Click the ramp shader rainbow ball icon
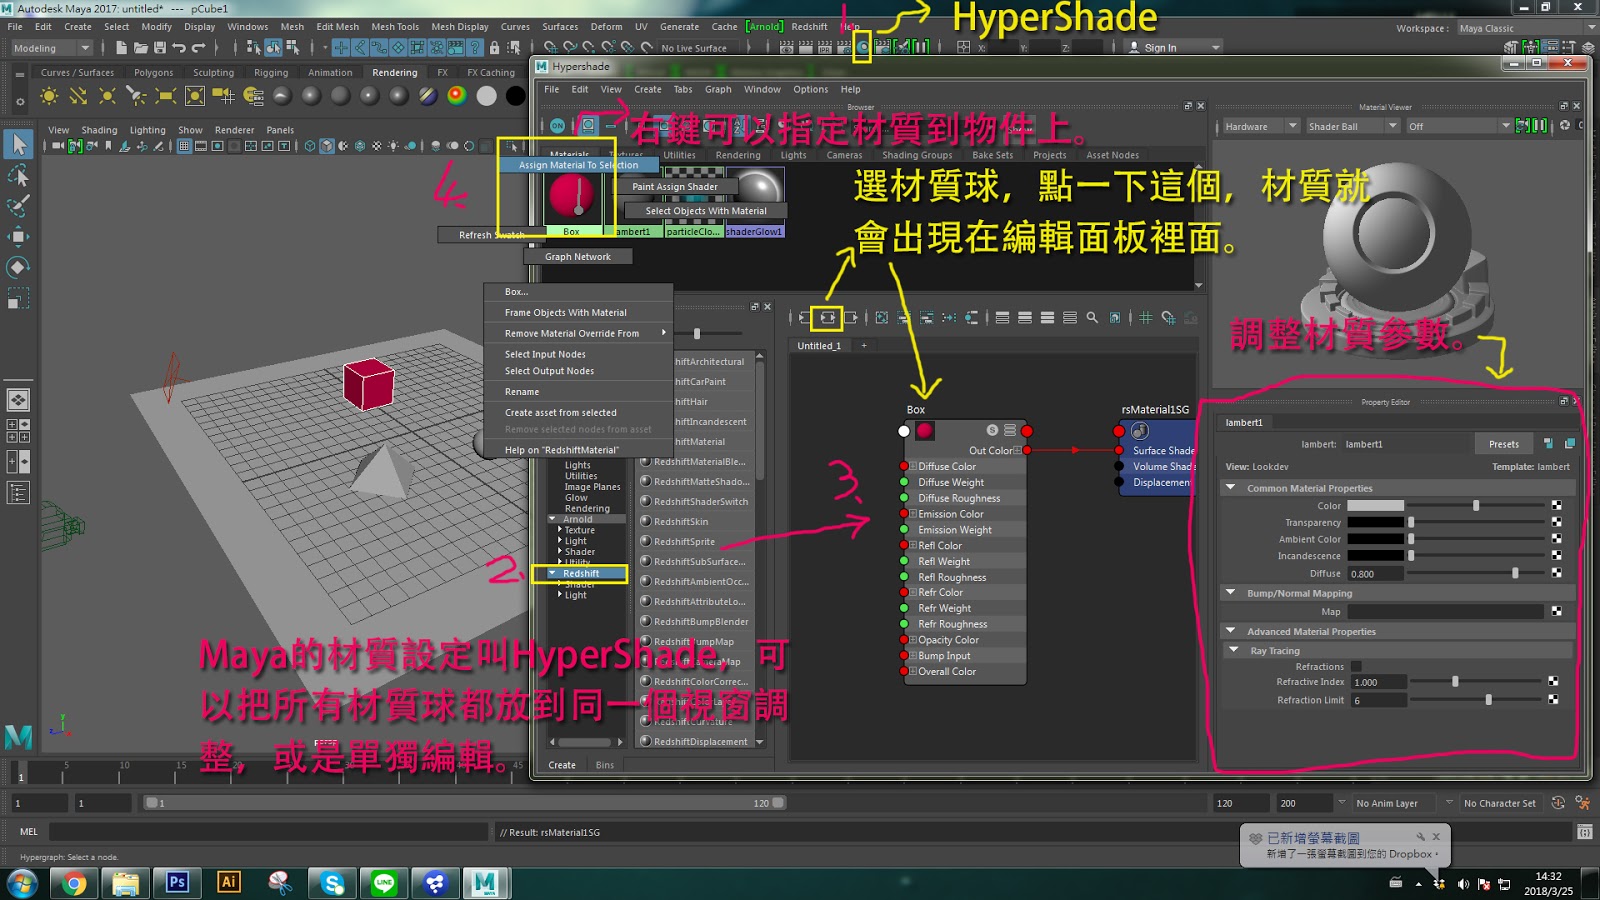Screen dimensions: 1600x900 [457, 96]
